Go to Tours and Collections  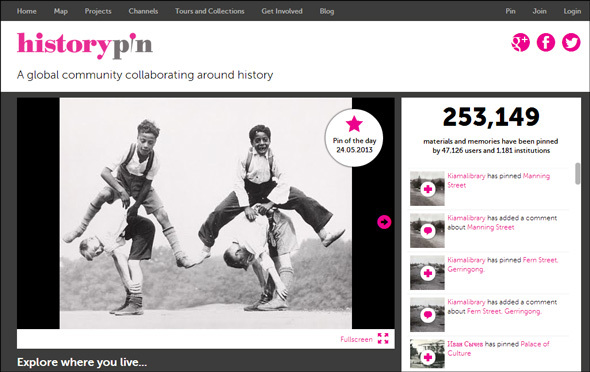(210, 11)
